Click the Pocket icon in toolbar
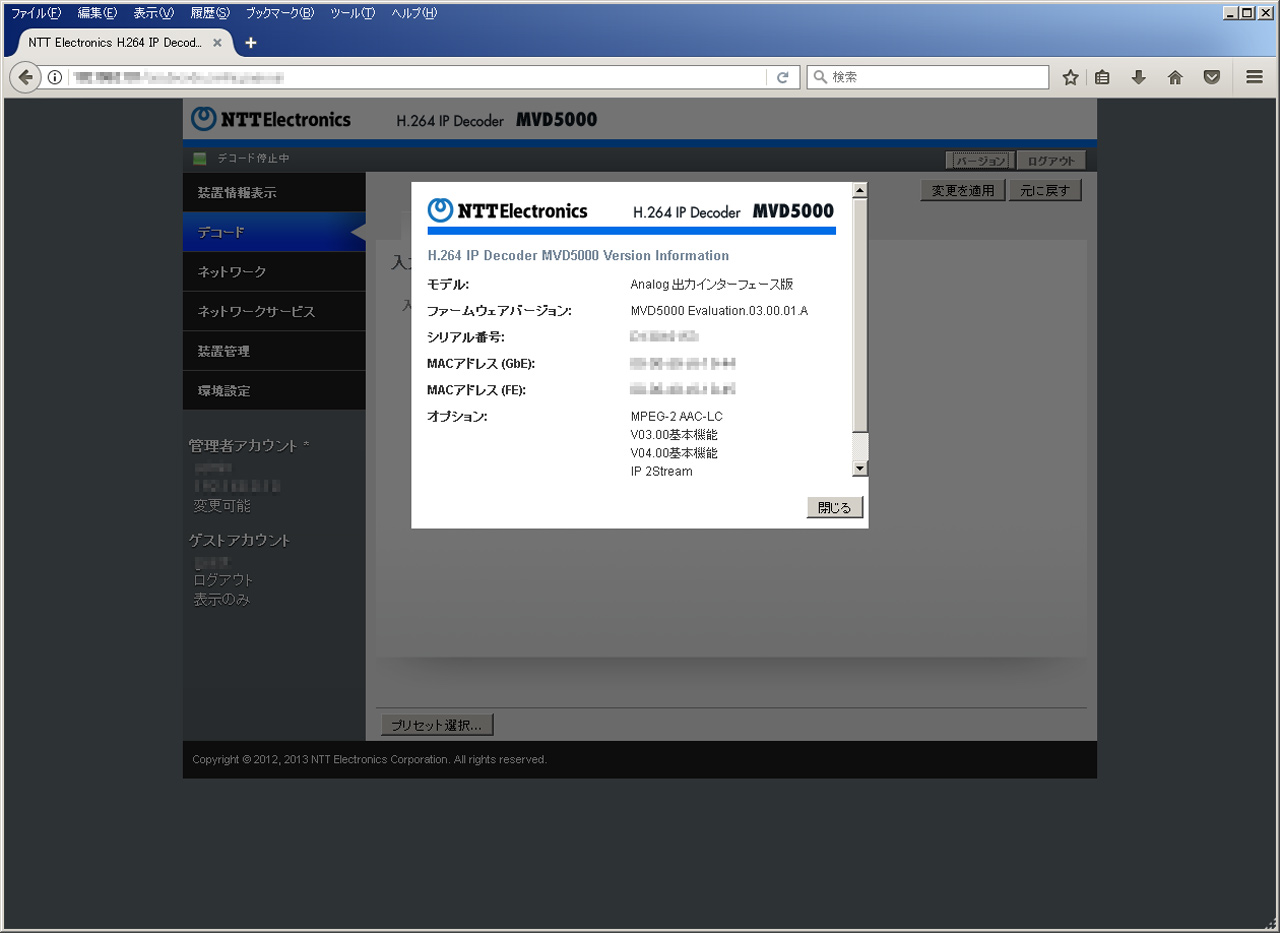 (1211, 77)
